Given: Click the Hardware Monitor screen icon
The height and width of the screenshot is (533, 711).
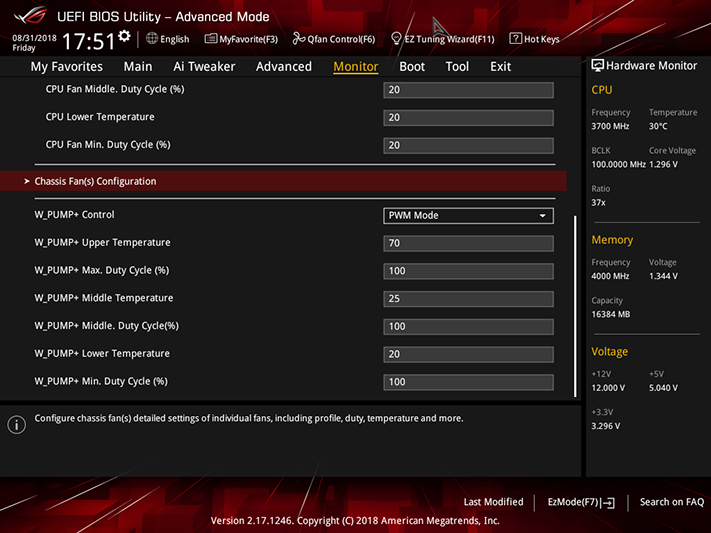Looking at the screenshot, I should (x=597, y=65).
